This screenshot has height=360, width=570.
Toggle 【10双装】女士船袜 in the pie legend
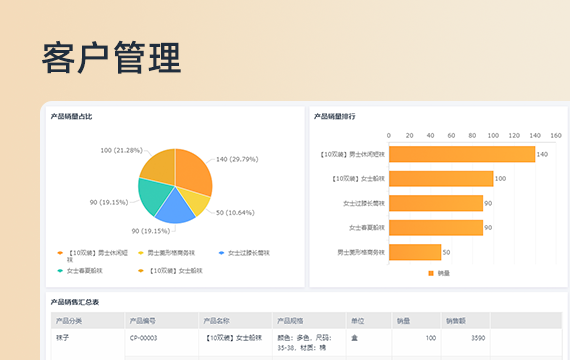[170, 271]
